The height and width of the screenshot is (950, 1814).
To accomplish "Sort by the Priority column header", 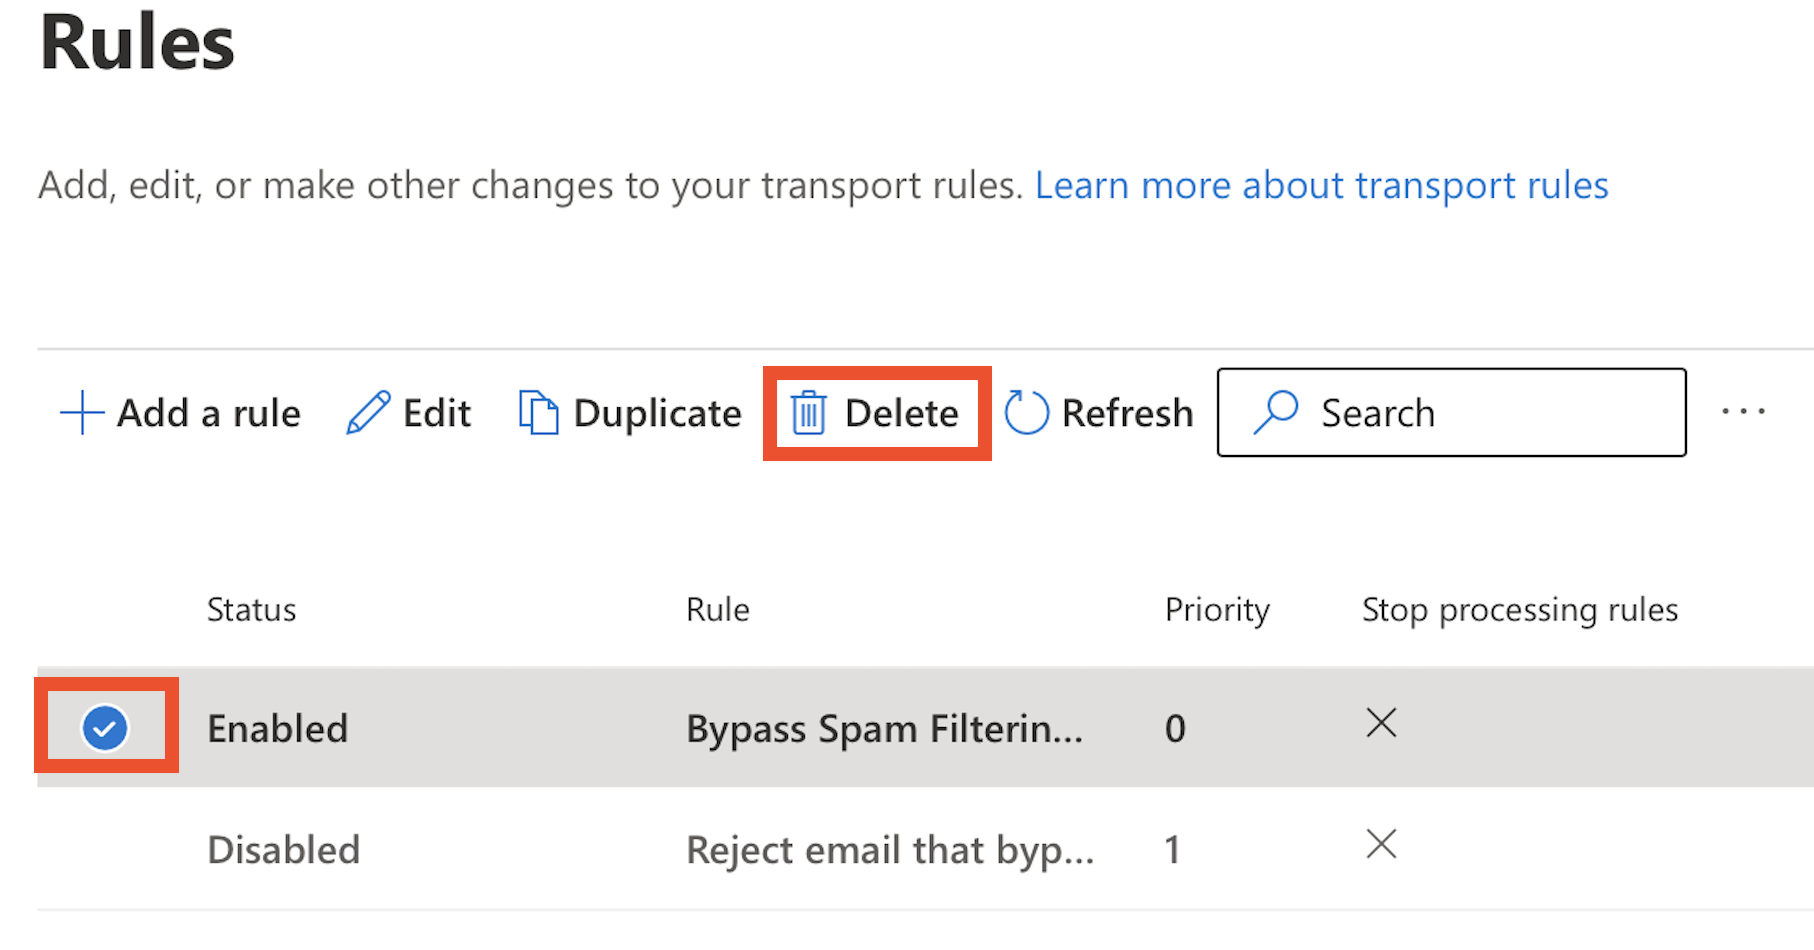I will (1217, 610).
